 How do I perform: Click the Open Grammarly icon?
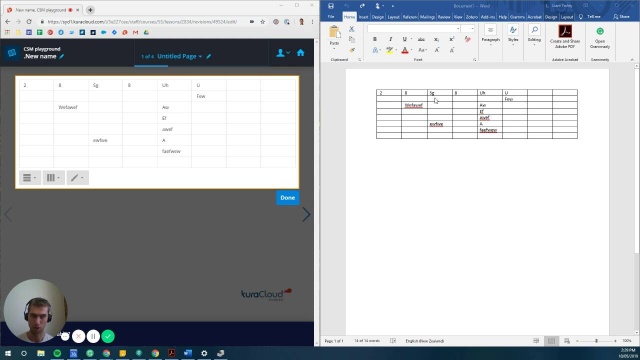point(600,37)
